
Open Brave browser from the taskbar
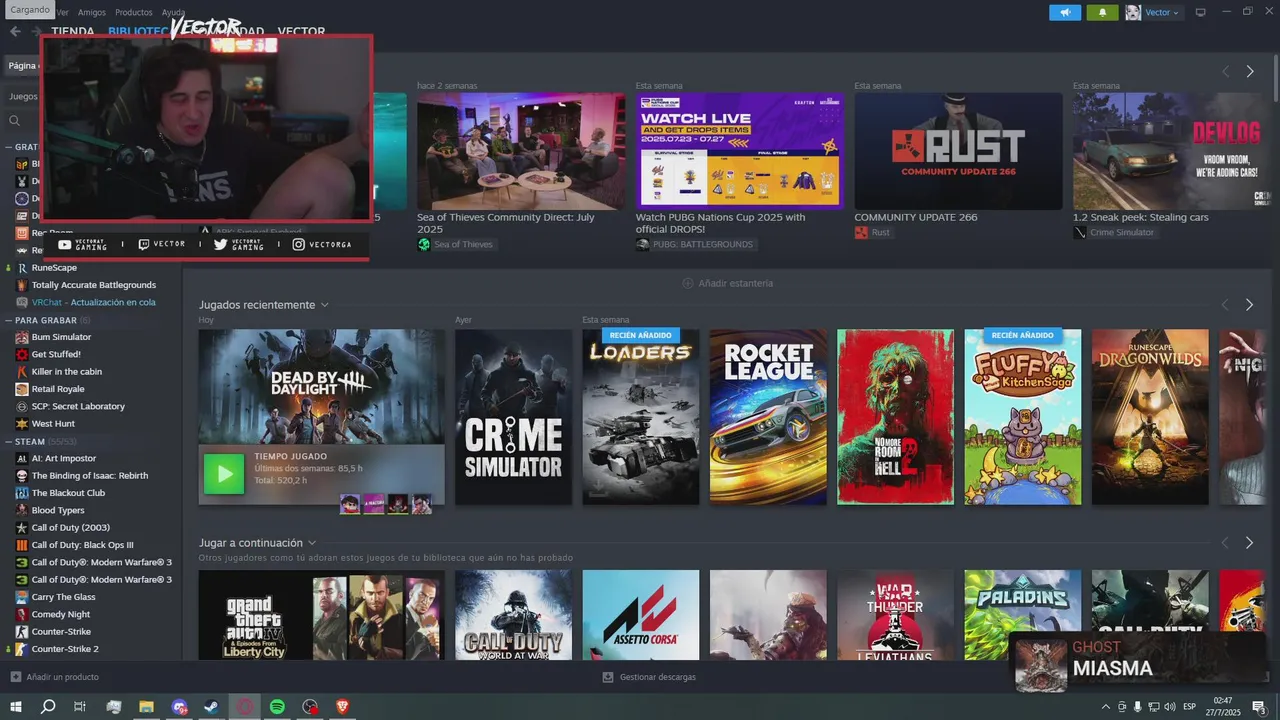coord(343,707)
